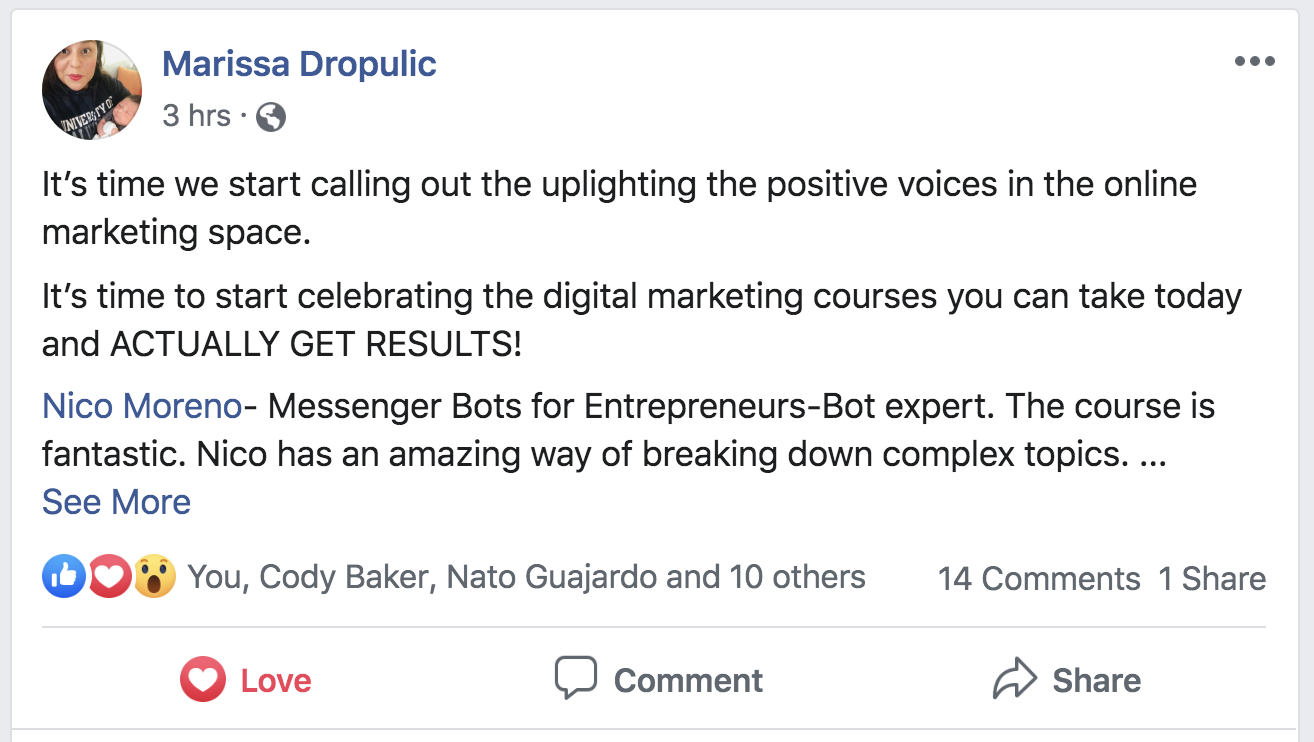Viewport: 1314px width, 742px height.
Task: Click the Share button label
Action: (1096, 681)
